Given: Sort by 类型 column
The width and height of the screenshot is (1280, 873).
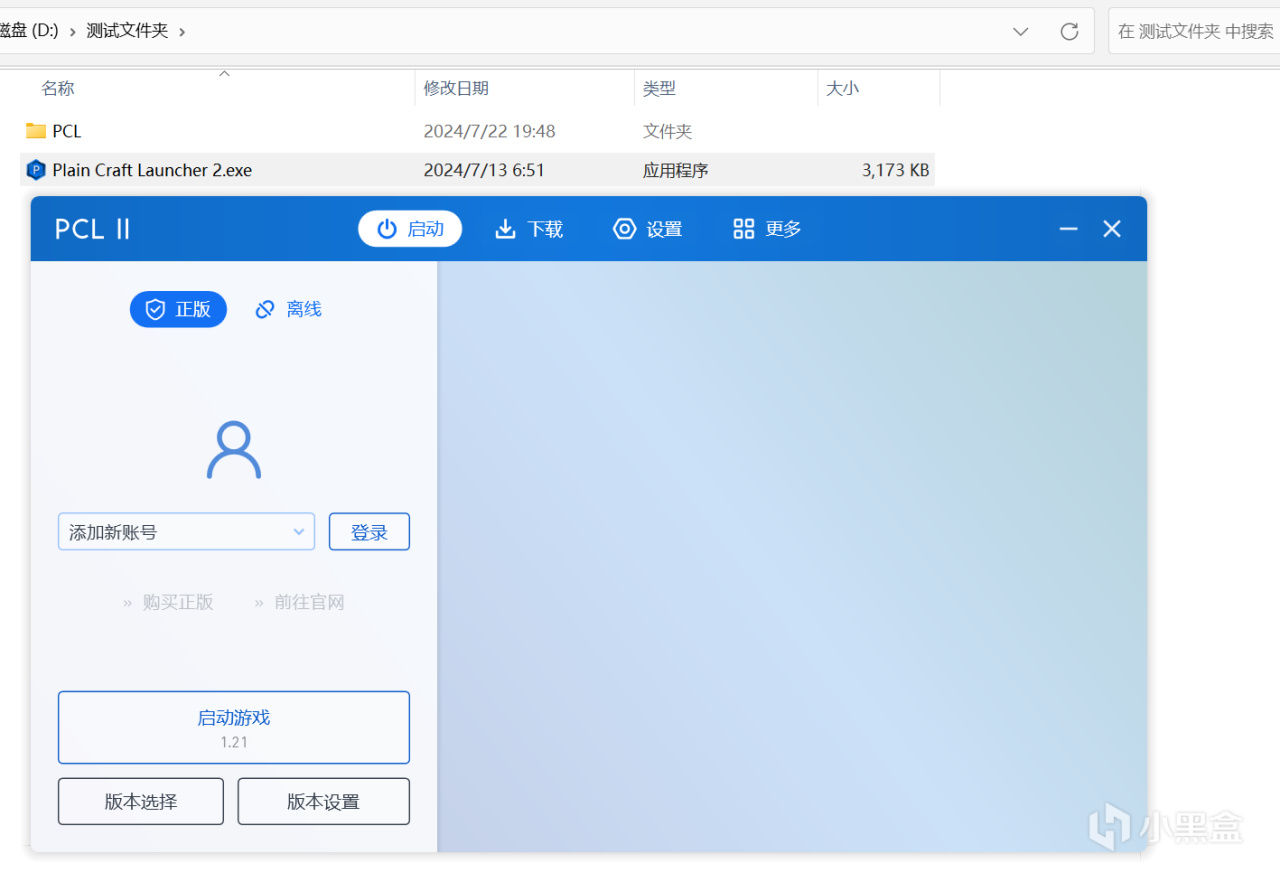Looking at the screenshot, I should click(x=659, y=88).
